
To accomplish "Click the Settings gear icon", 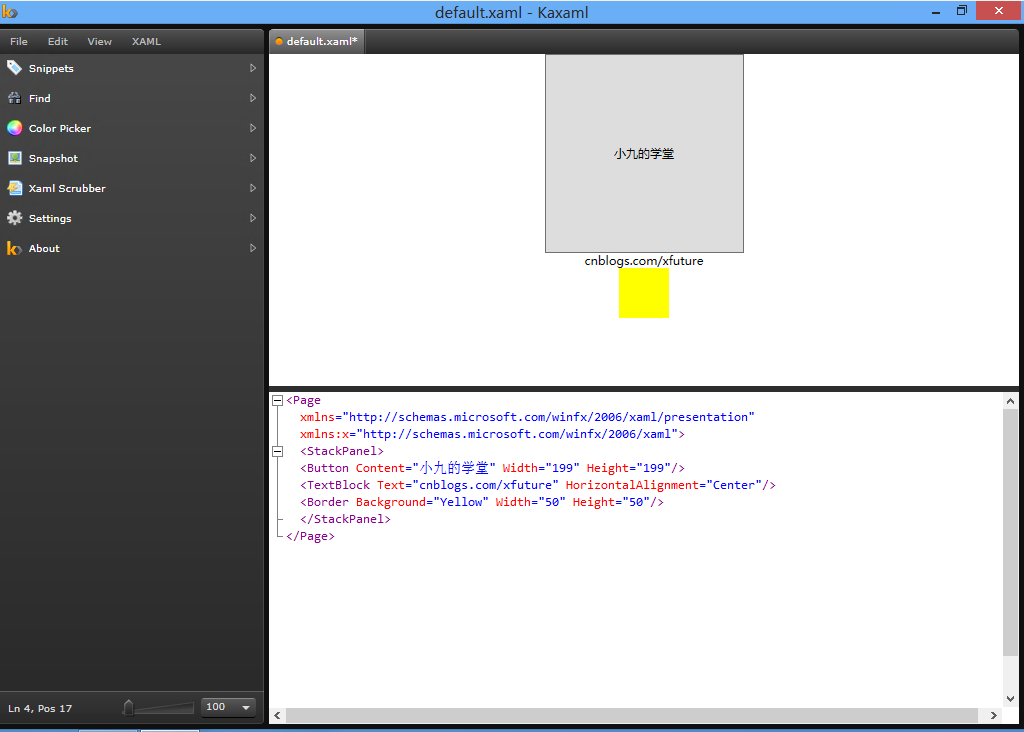I will point(14,218).
